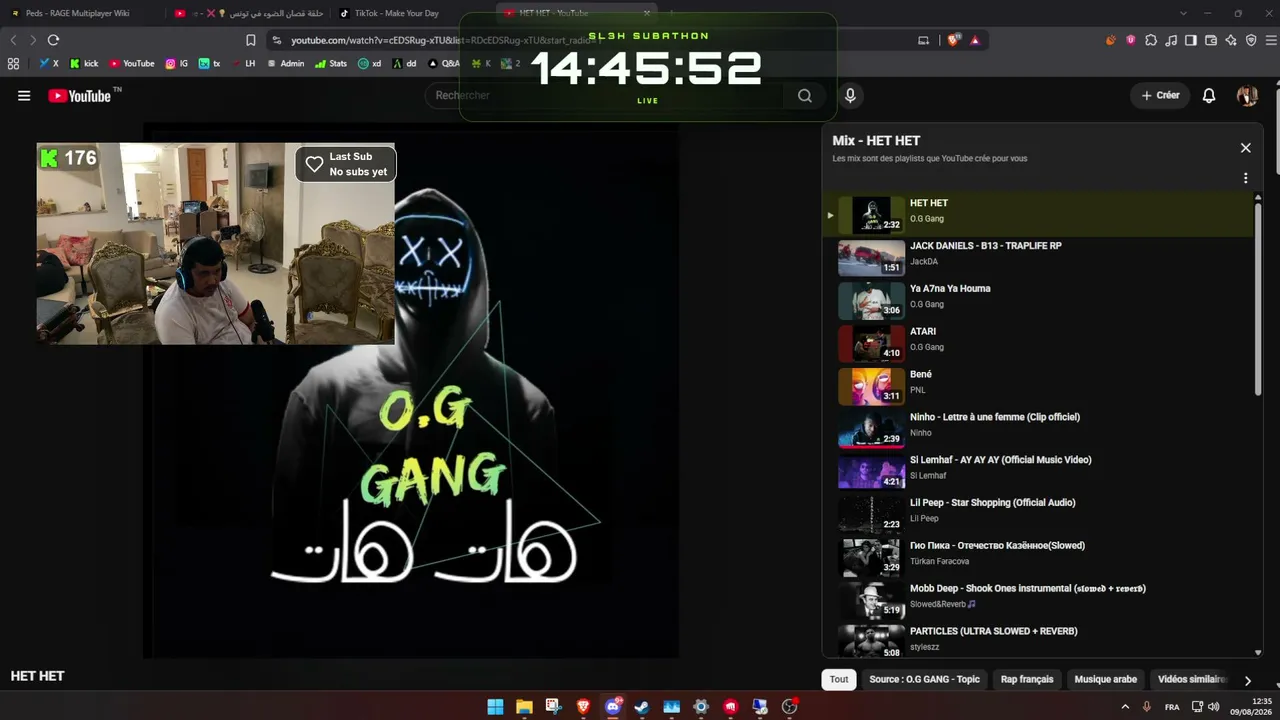This screenshot has width=1280, height=720.
Task: Open site settings icon in the address bar
Action: (277, 40)
